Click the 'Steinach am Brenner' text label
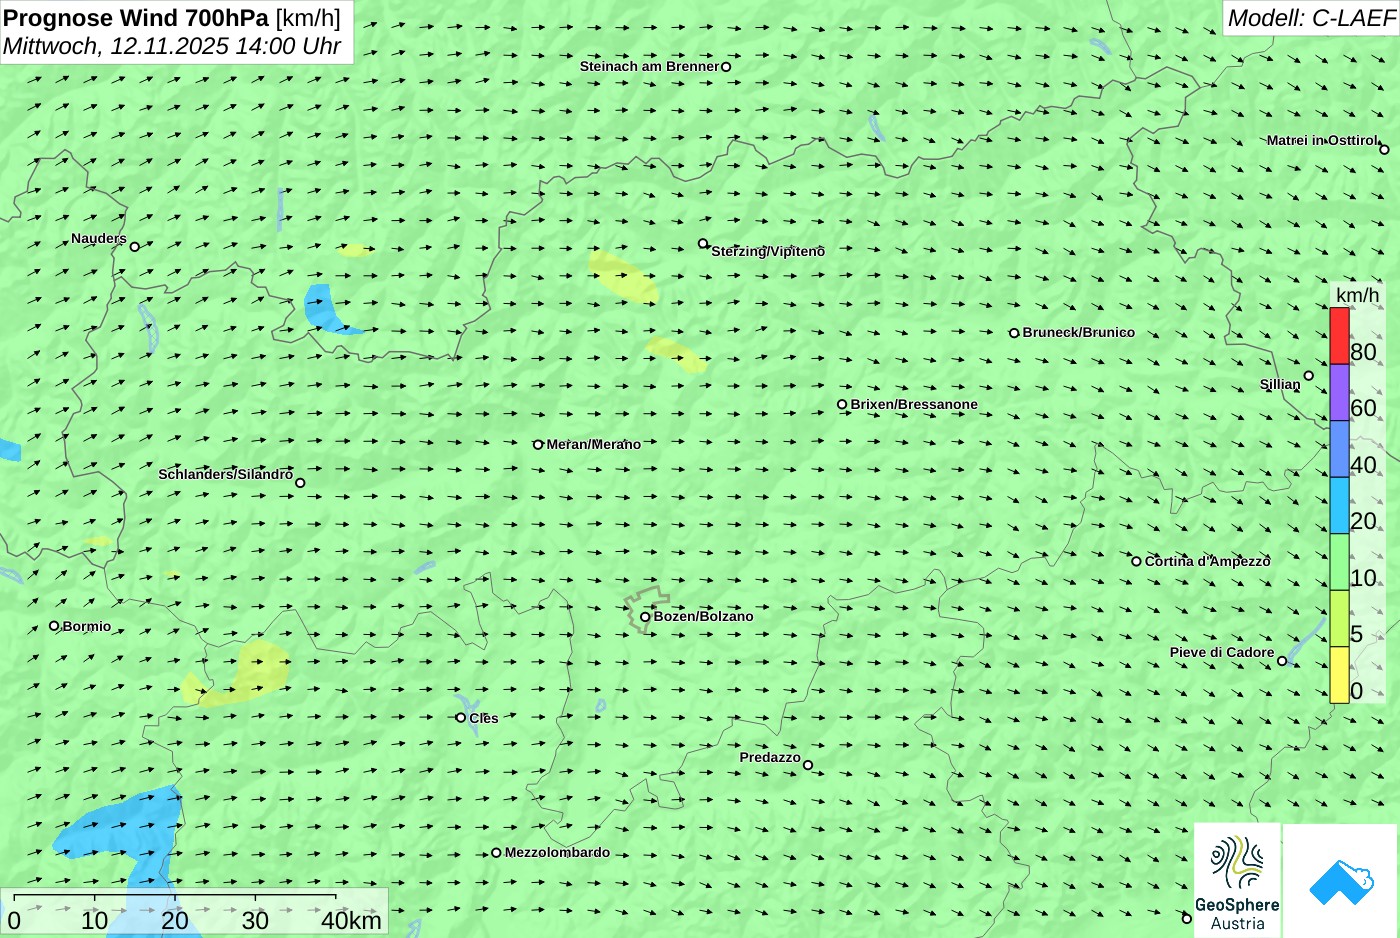Image resolution: width=1400 pixels, height=938 pixels. point(650,67)
